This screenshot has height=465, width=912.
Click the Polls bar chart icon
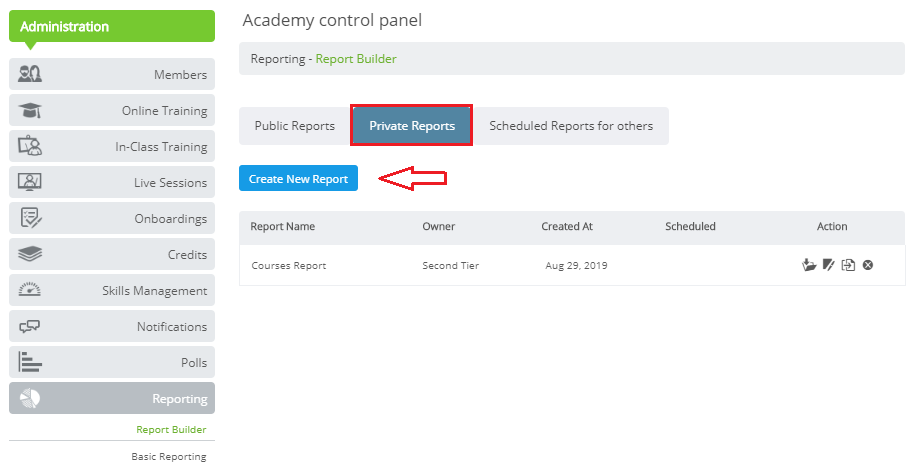[30, 362]
